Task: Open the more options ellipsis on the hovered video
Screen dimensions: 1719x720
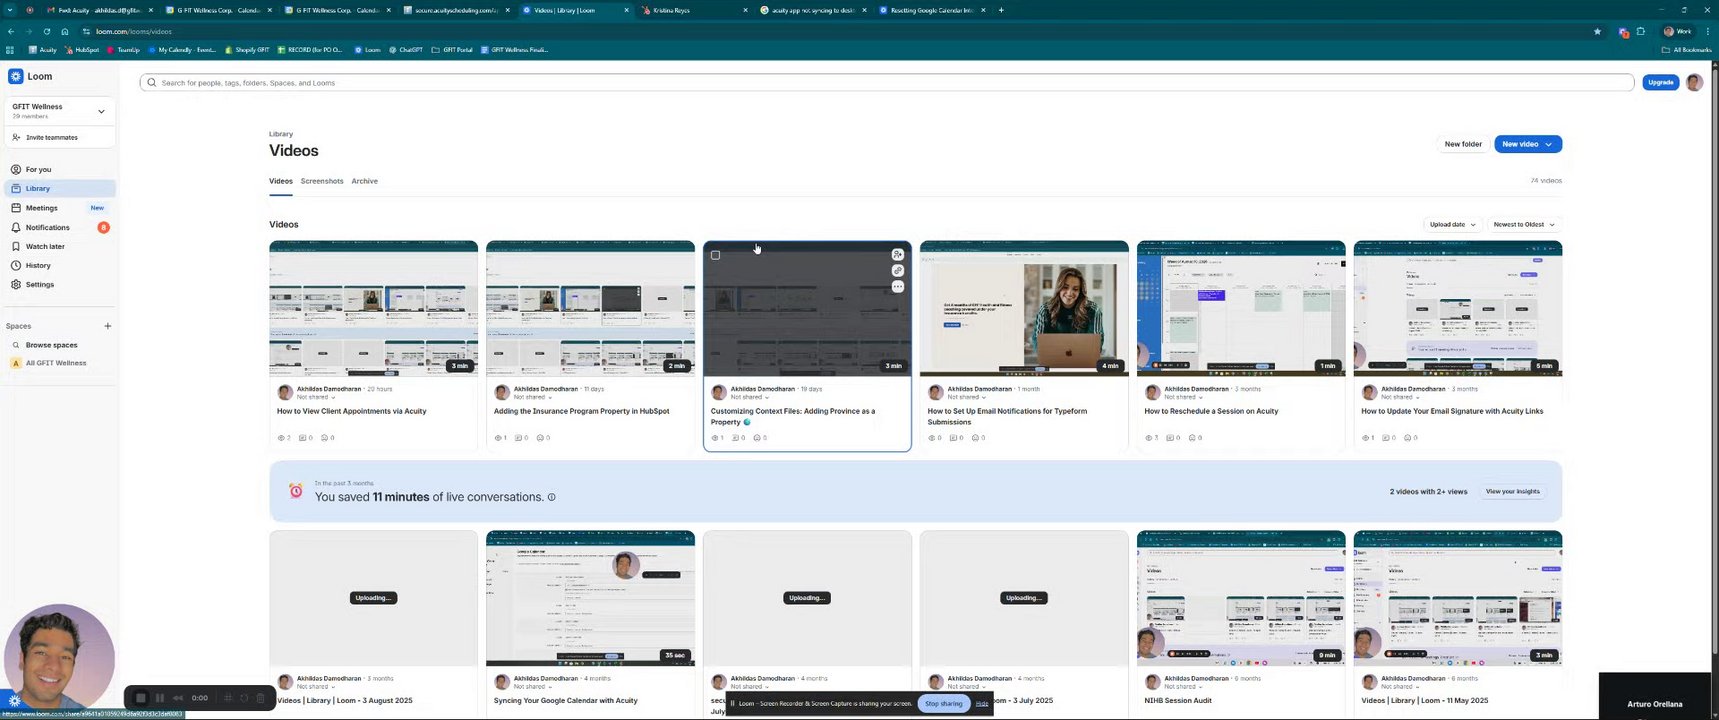Action: pyautogui.click(x=898, y=287)
